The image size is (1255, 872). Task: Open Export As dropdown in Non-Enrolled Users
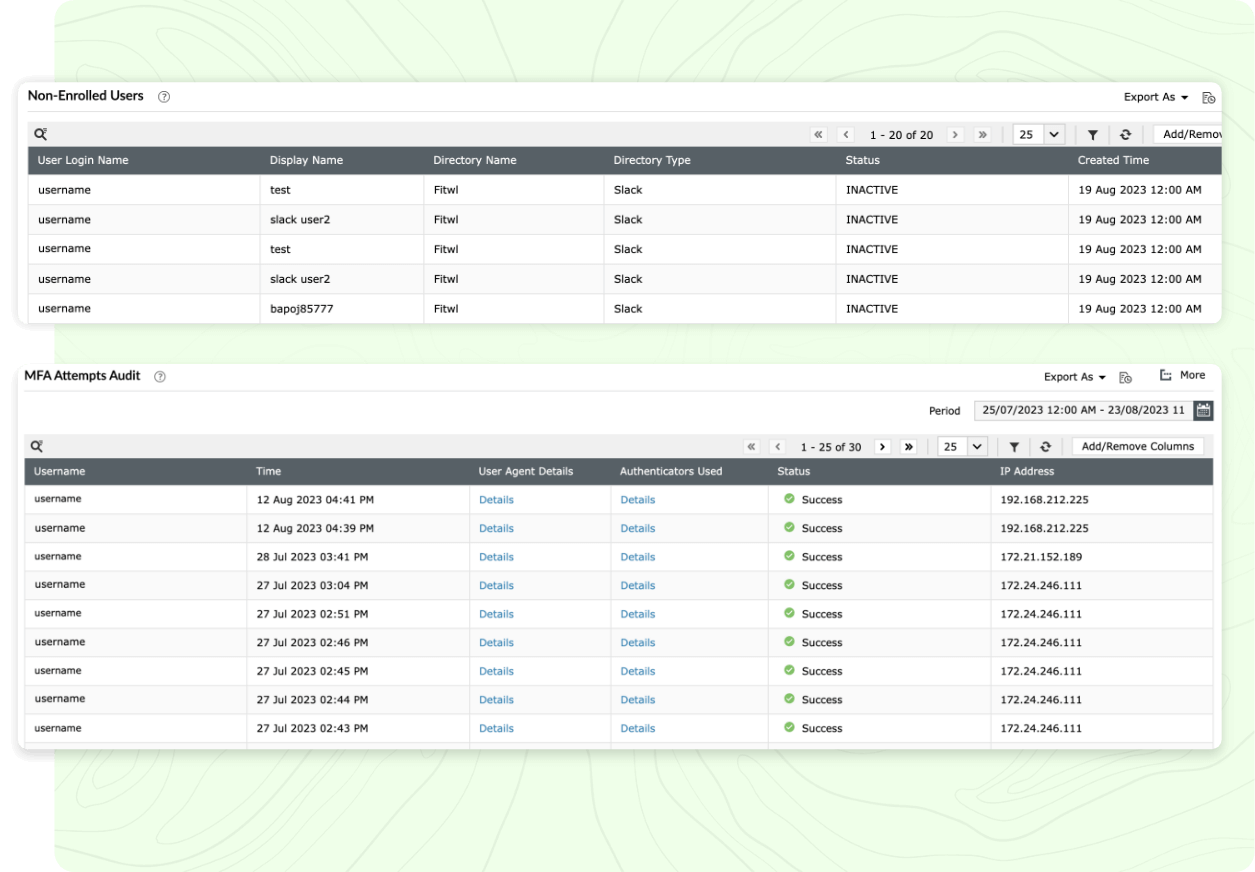tap(1155, 97)
